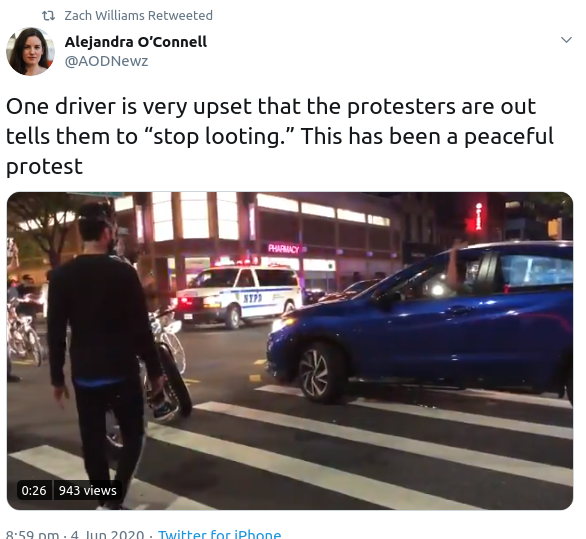Viewport: 586px width, 539px height.
Task: Click the Pharmacy sign in the video
Action: [284, 249]
